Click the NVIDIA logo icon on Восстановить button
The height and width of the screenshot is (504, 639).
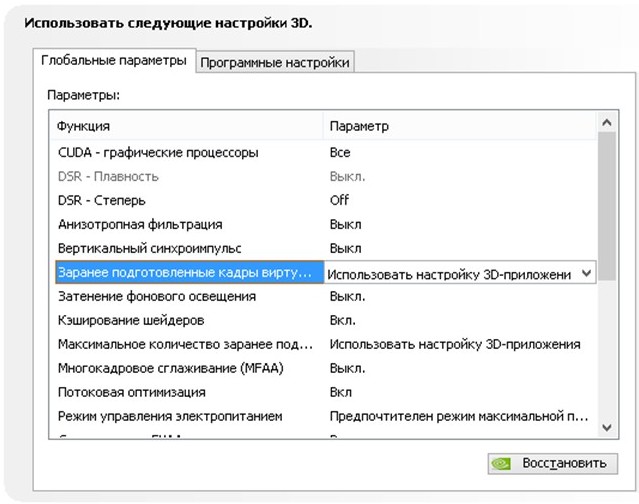(x=501, y=464)
